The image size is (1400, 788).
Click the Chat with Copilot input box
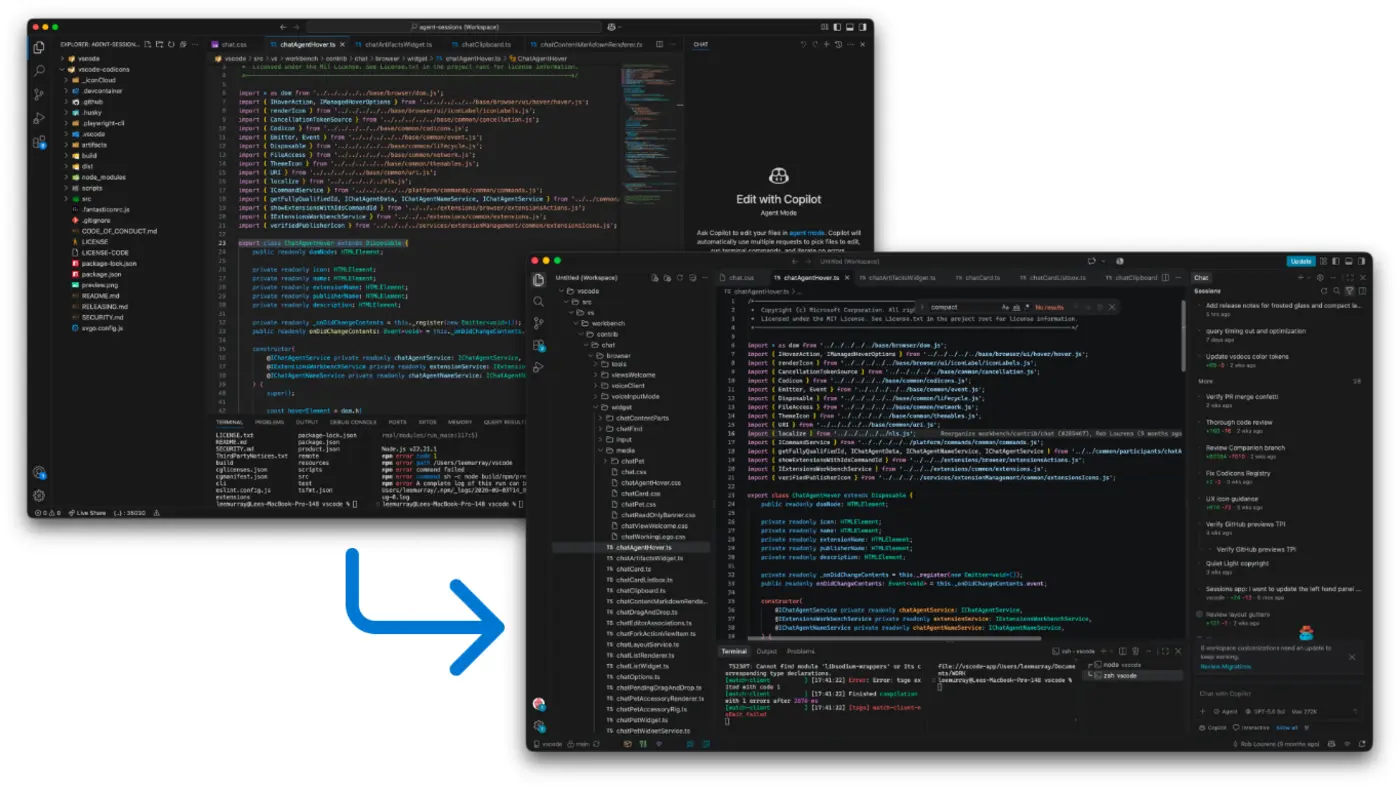click(1279, 694)
